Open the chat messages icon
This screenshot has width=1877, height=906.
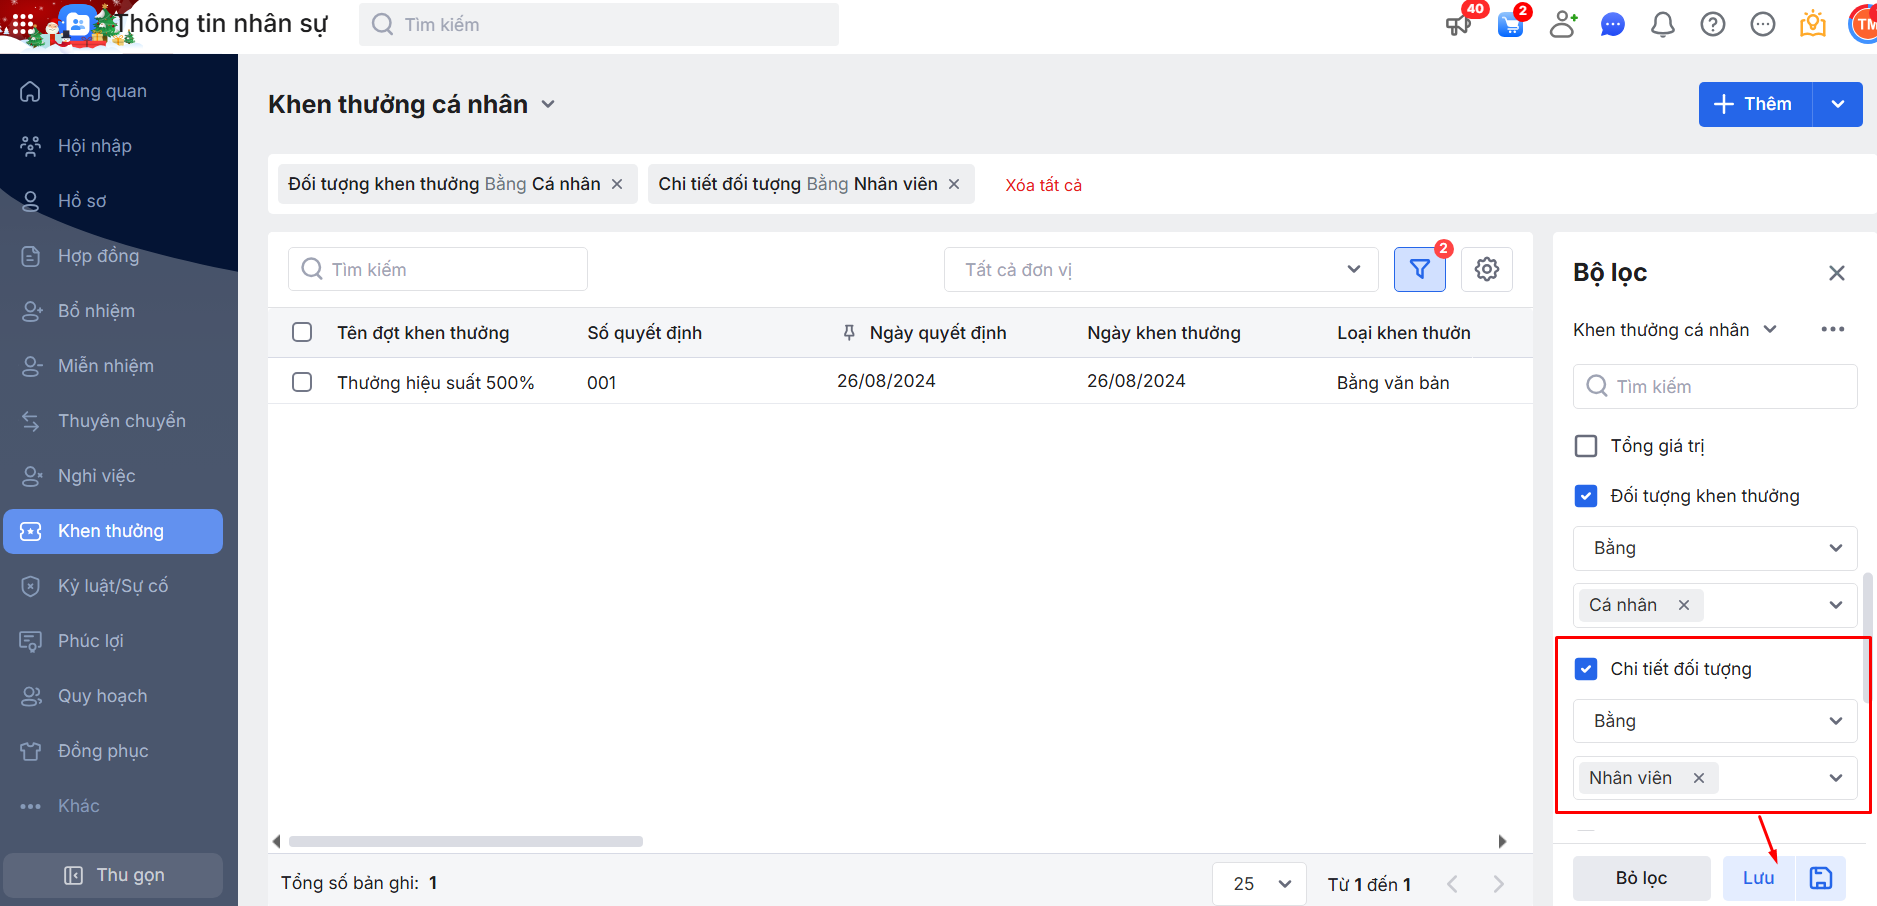[1613, 24]
